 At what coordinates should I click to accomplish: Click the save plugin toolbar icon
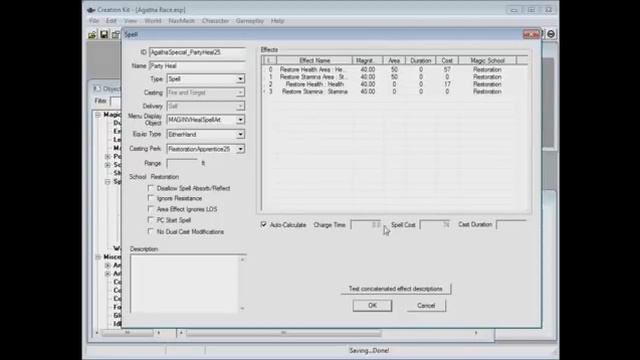pos(104,35)
